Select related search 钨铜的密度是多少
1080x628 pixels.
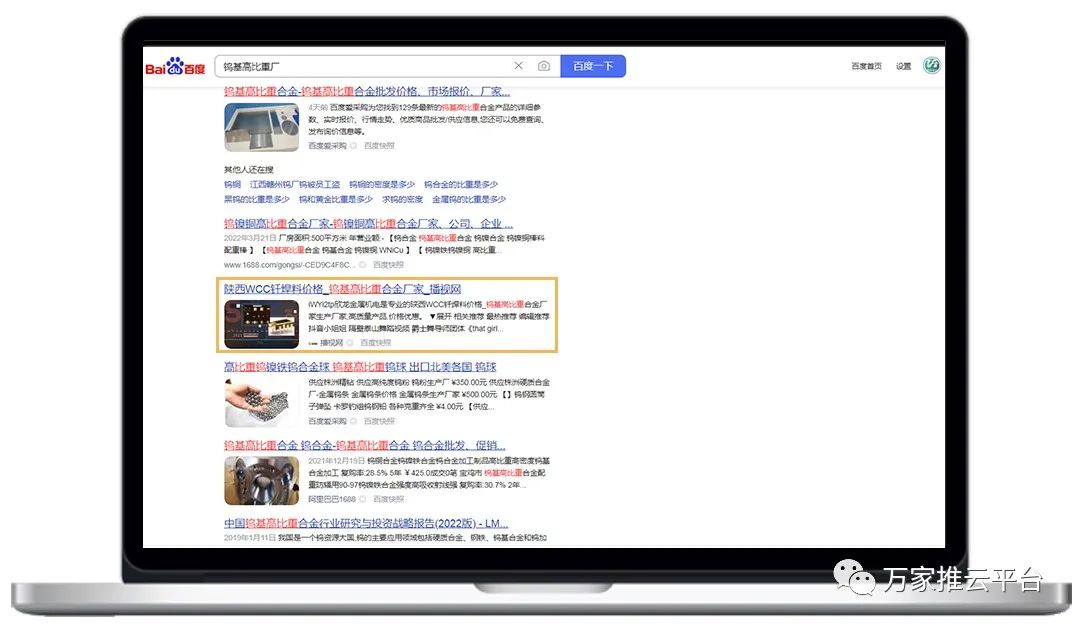pyautogui.click(x=382, y=185)
